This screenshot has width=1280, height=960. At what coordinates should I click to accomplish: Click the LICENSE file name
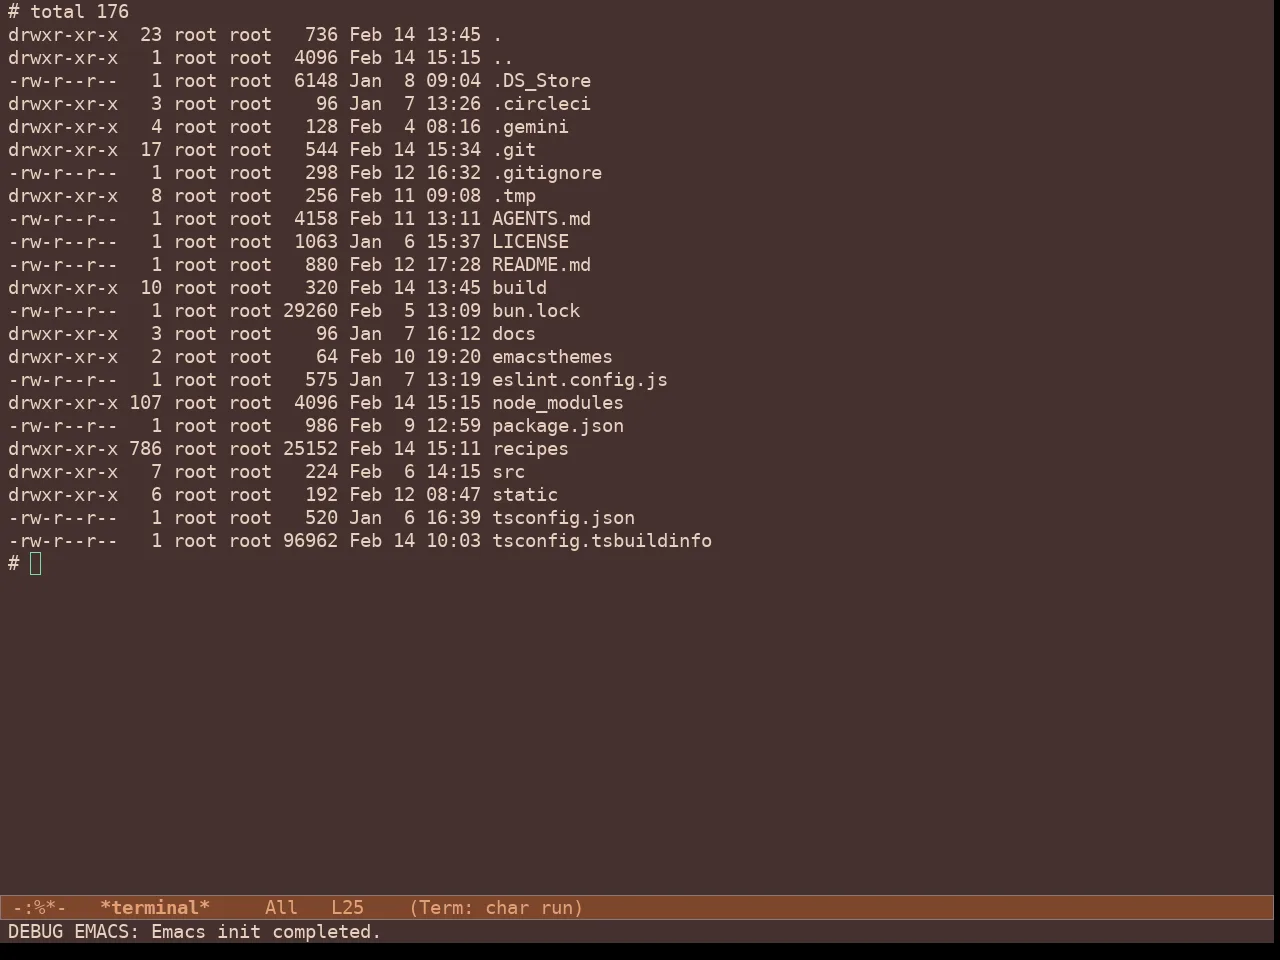pyautogui.click(x=530, y=242)
